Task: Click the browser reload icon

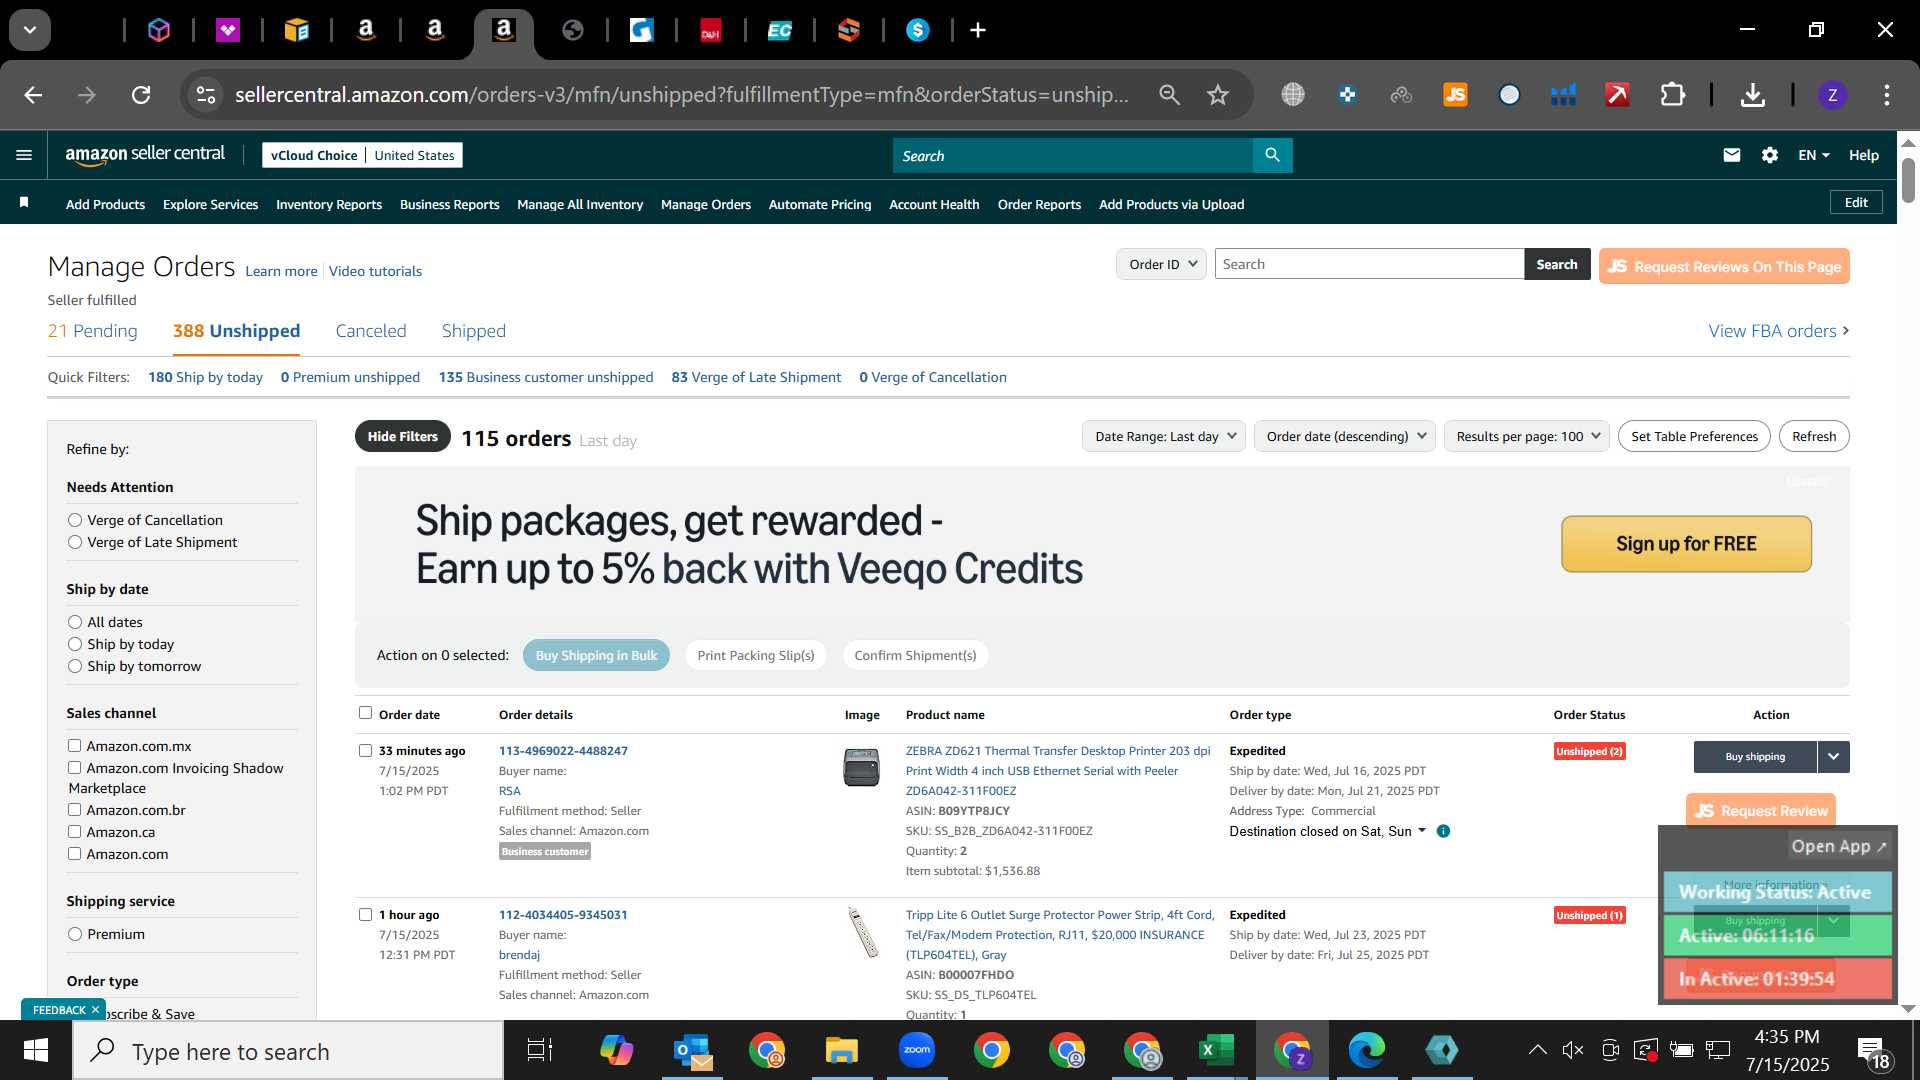Action: tap(141, 95)
